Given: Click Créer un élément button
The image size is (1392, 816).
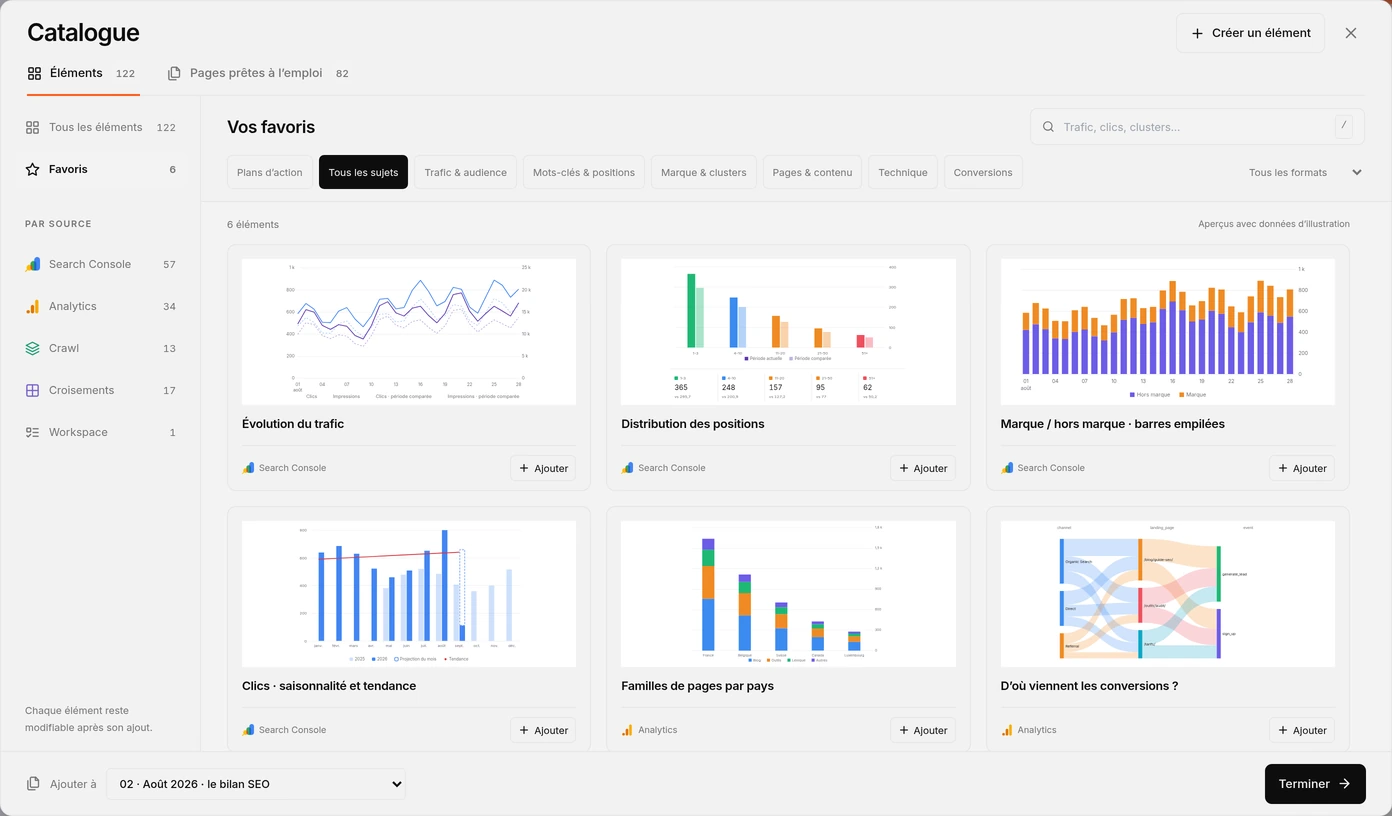Looking at the screenshot, I should click(1250, 33).
